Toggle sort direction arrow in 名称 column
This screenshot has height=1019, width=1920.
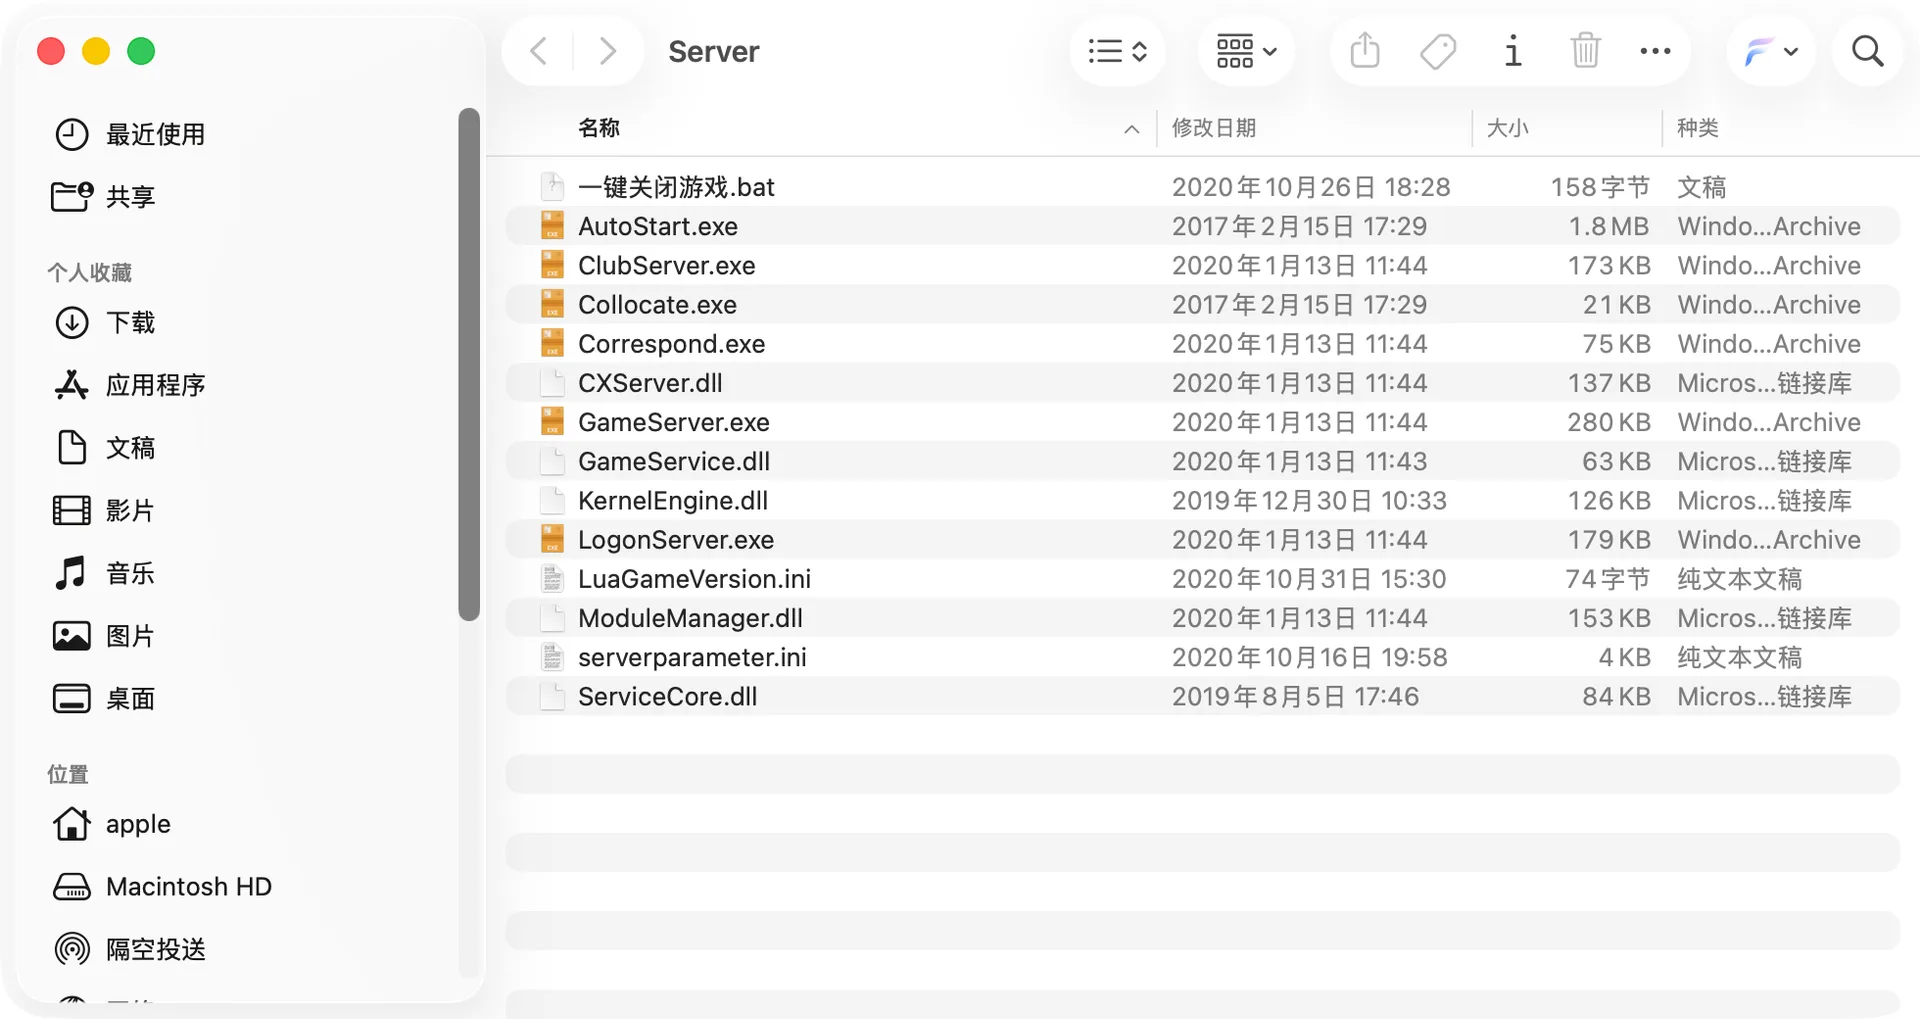(x=1131, y=129)
